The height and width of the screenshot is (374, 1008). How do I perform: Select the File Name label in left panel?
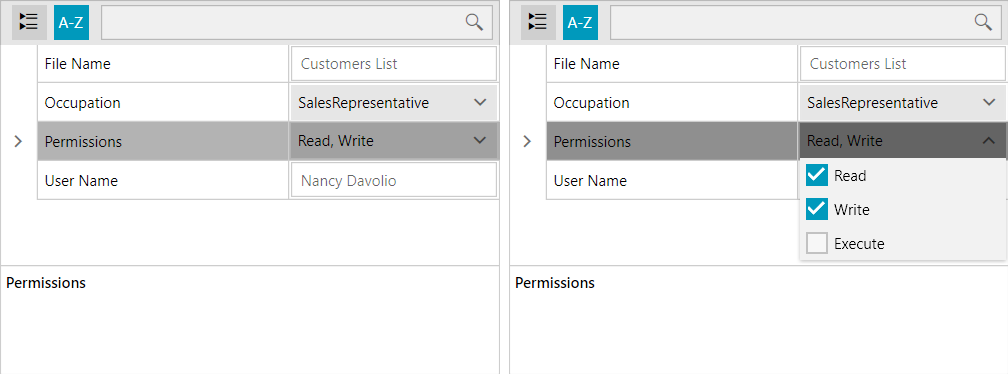click(x=78, y=64)
